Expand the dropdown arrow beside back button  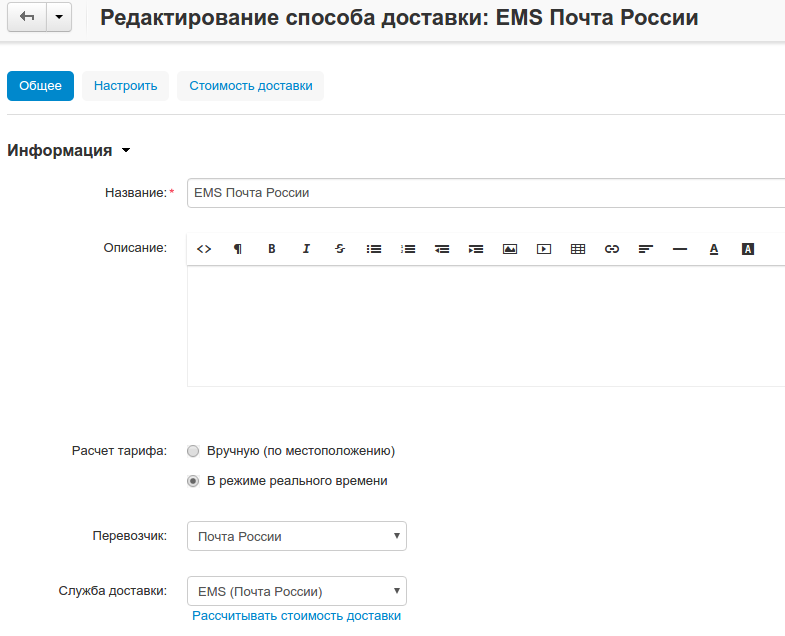[x=59, y=18]
